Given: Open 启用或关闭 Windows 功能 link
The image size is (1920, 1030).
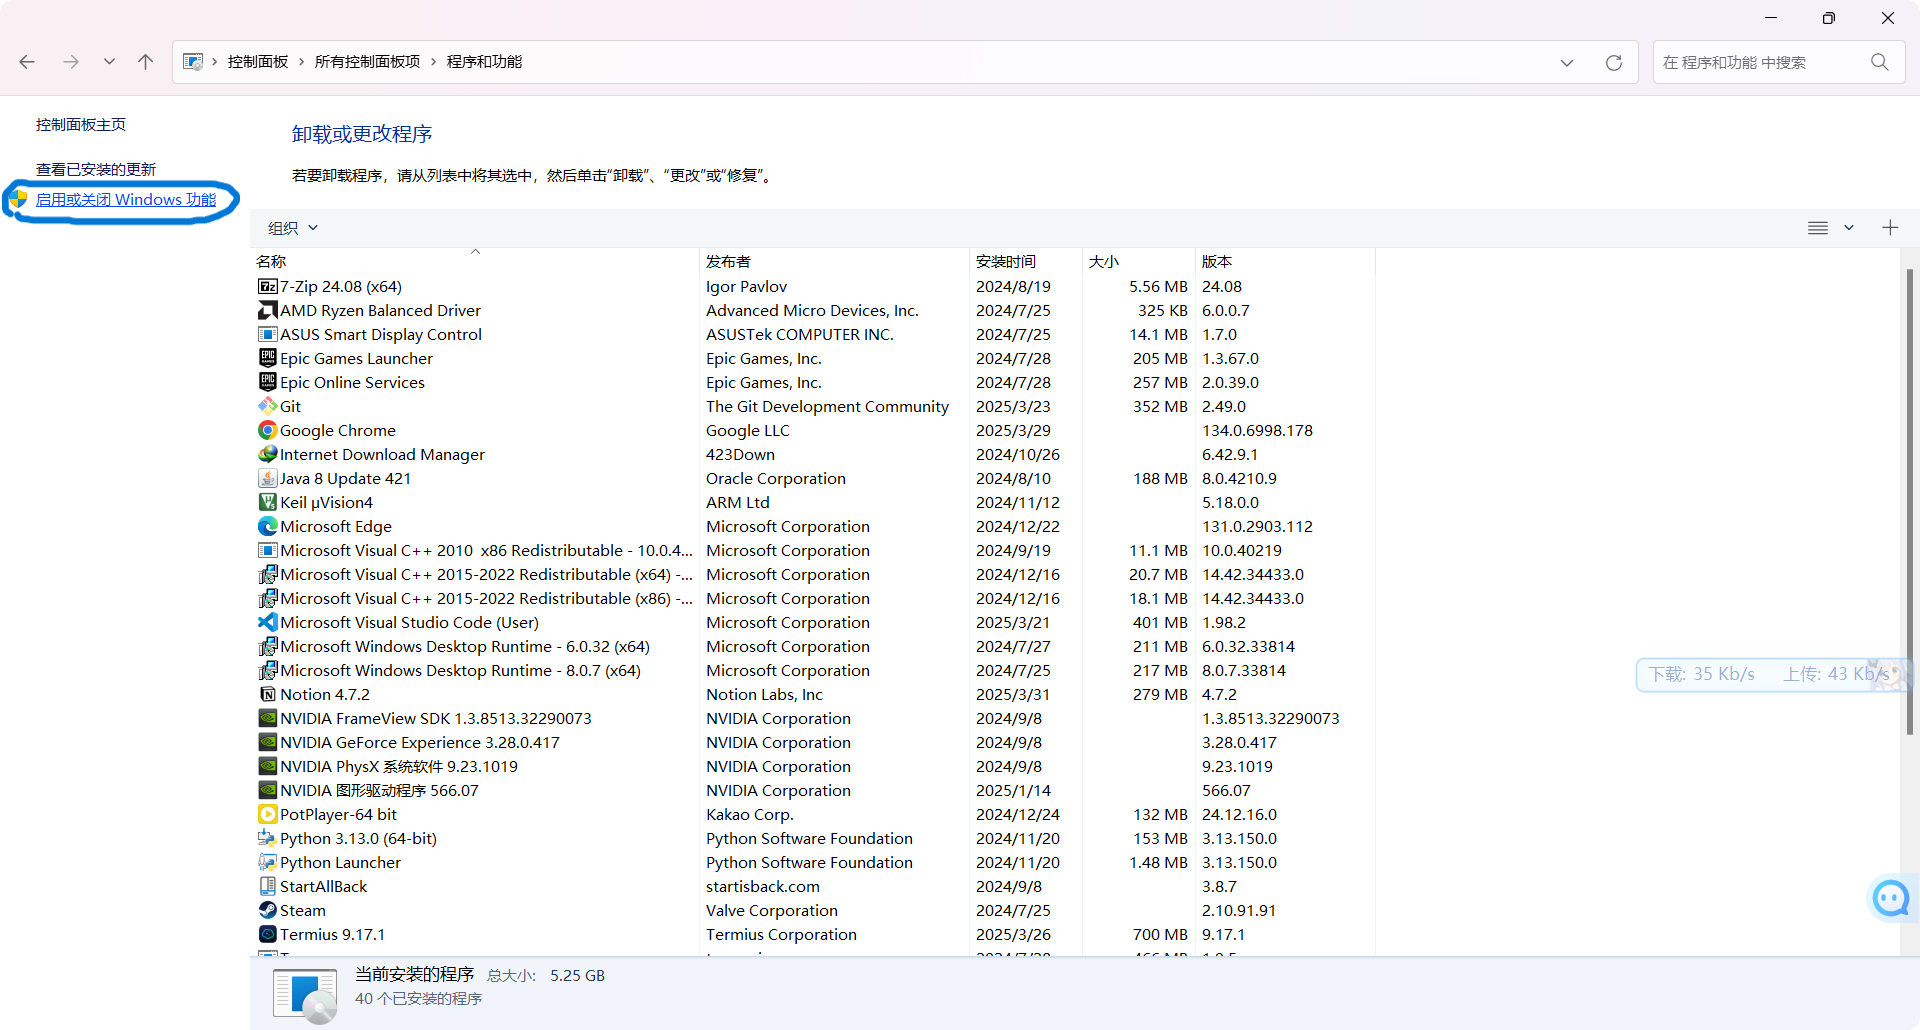Looking at the screenshot, I should tap(126, 200).
